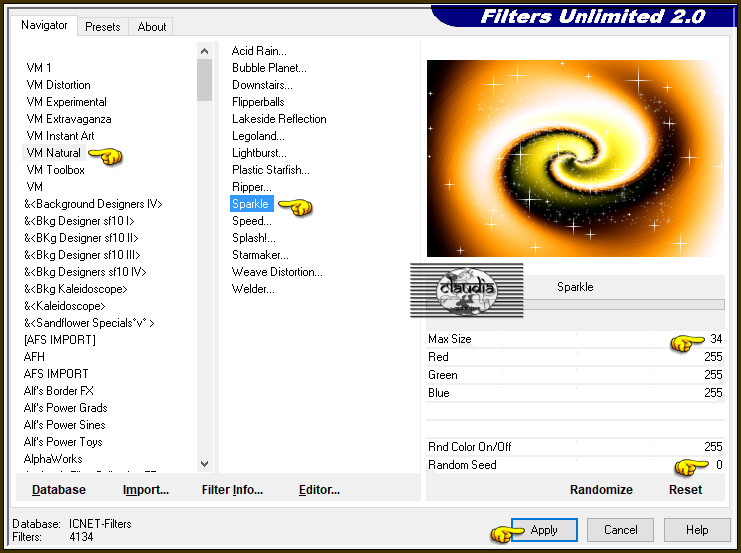Image resolution: width=741 pixels, height=553 pixels.
Task: Select &<Bkg Designers sf10 IV> category
Action: [85, 272]
